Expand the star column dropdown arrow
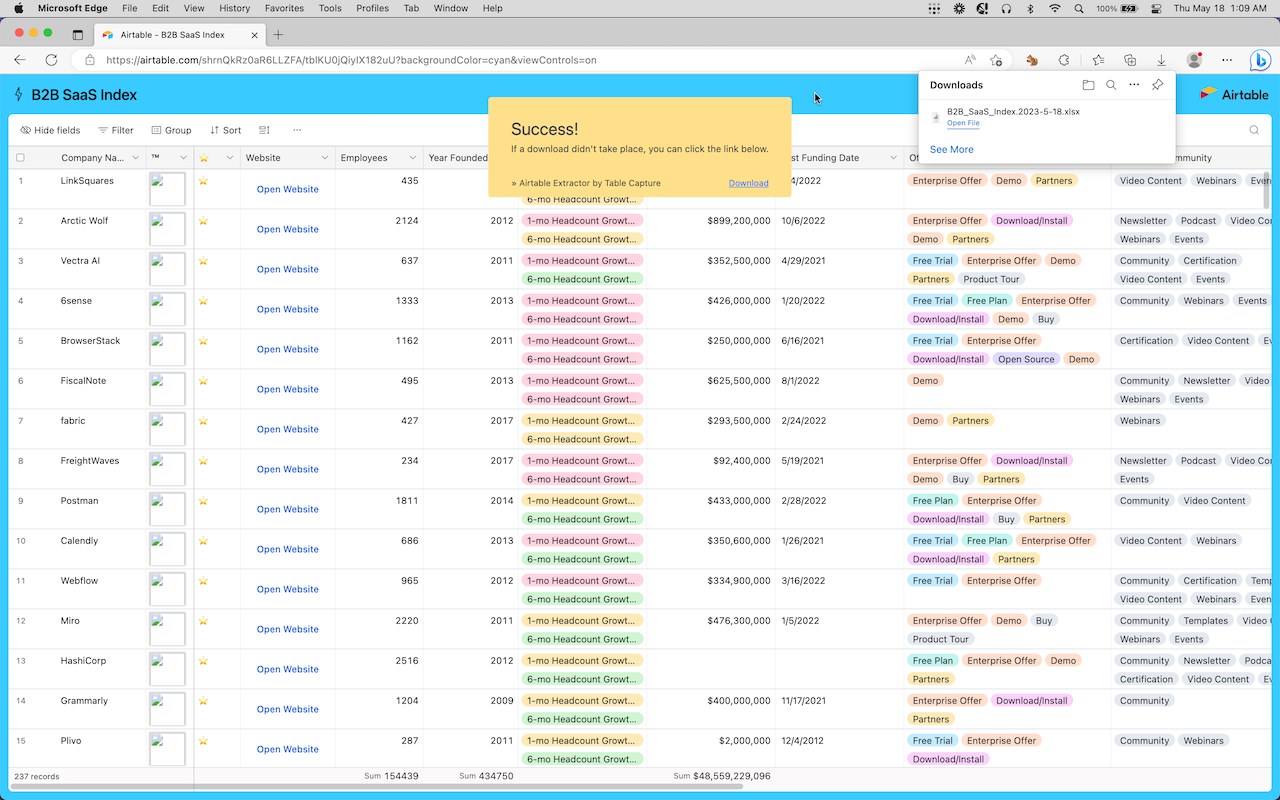This screenshot has height=800, width=1280. tap(230, 158)
